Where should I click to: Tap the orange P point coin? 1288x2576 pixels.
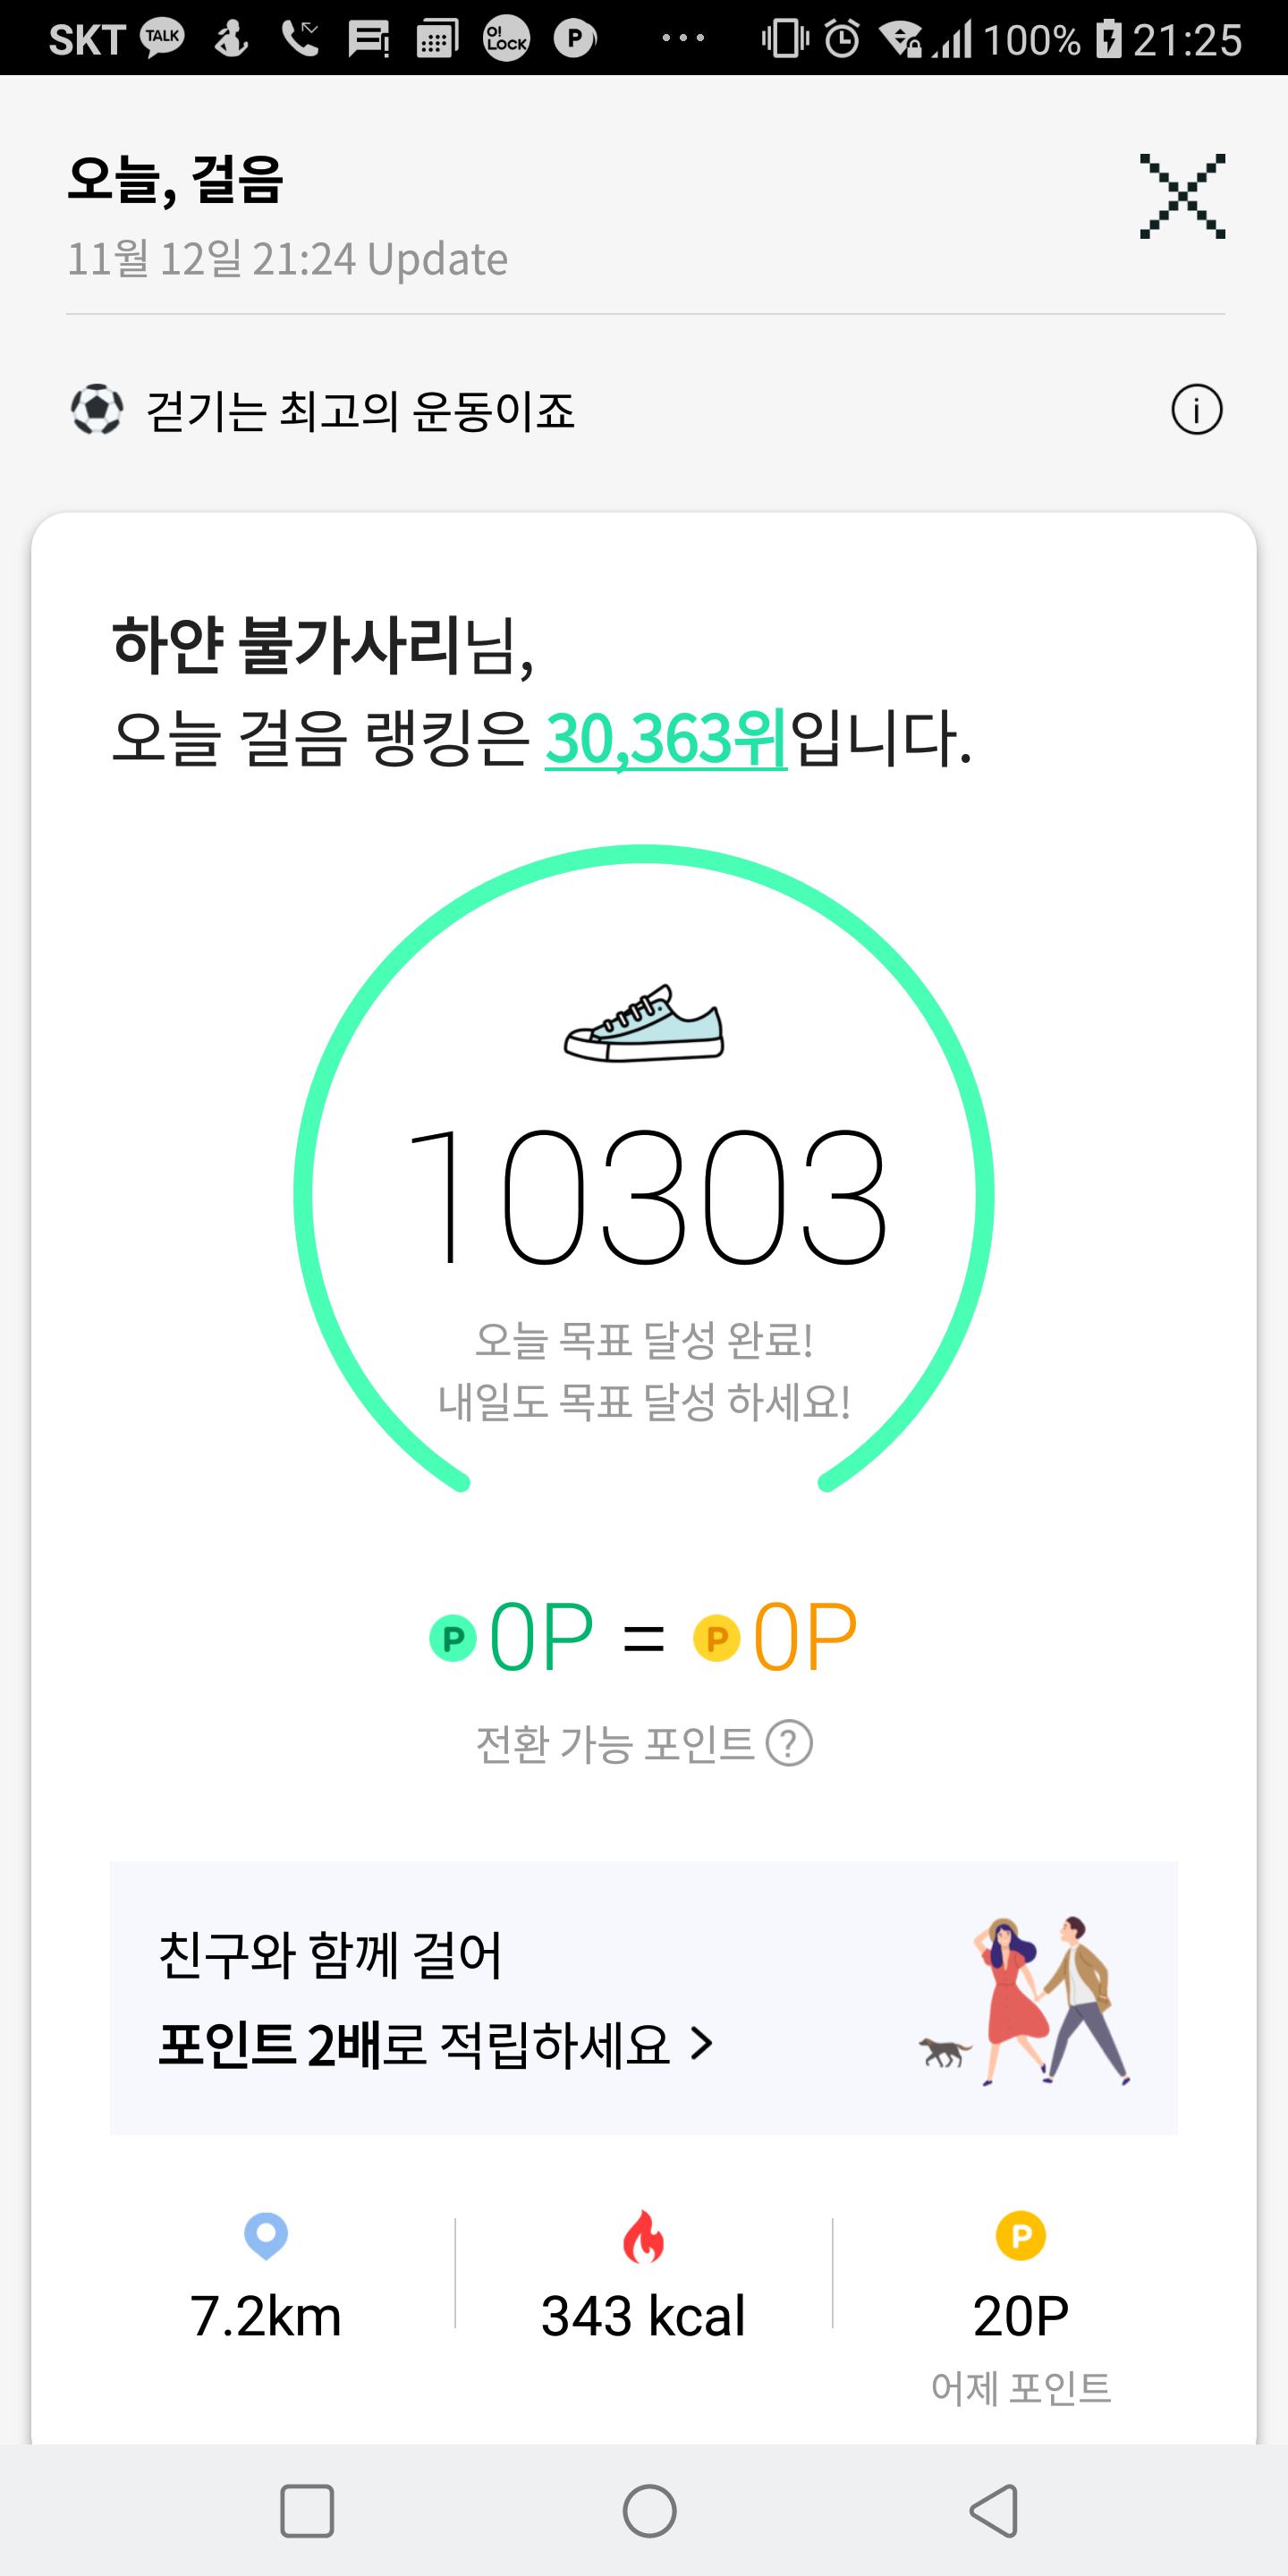717,1638
